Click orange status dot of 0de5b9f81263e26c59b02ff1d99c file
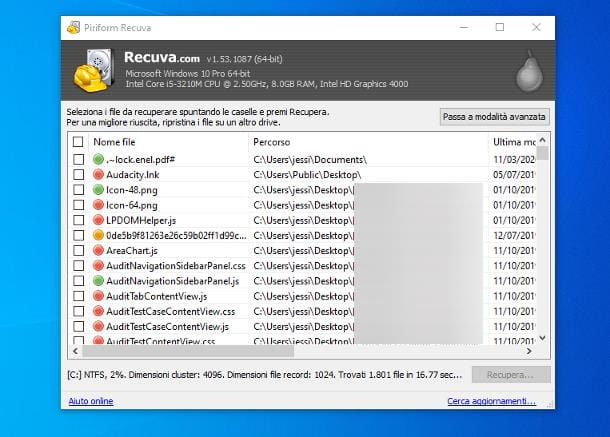Image resolution: width=610 pixels, height=437 pixels. (98, 235)
